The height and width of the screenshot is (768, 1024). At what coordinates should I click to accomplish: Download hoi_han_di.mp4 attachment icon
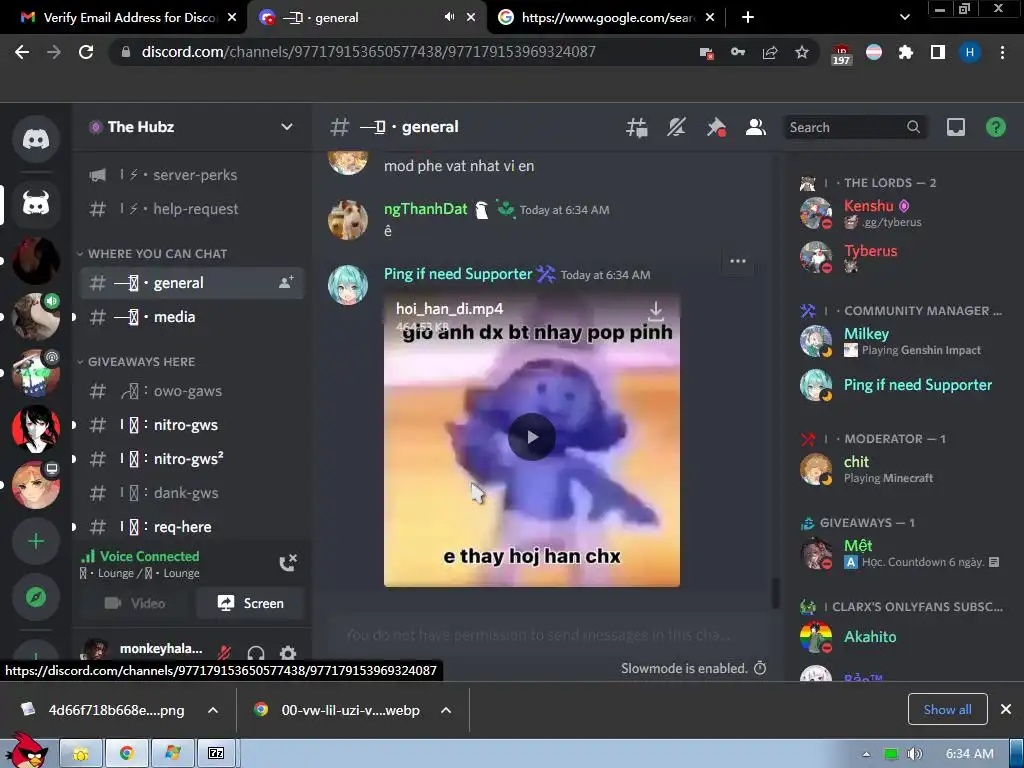click(656, 310)
